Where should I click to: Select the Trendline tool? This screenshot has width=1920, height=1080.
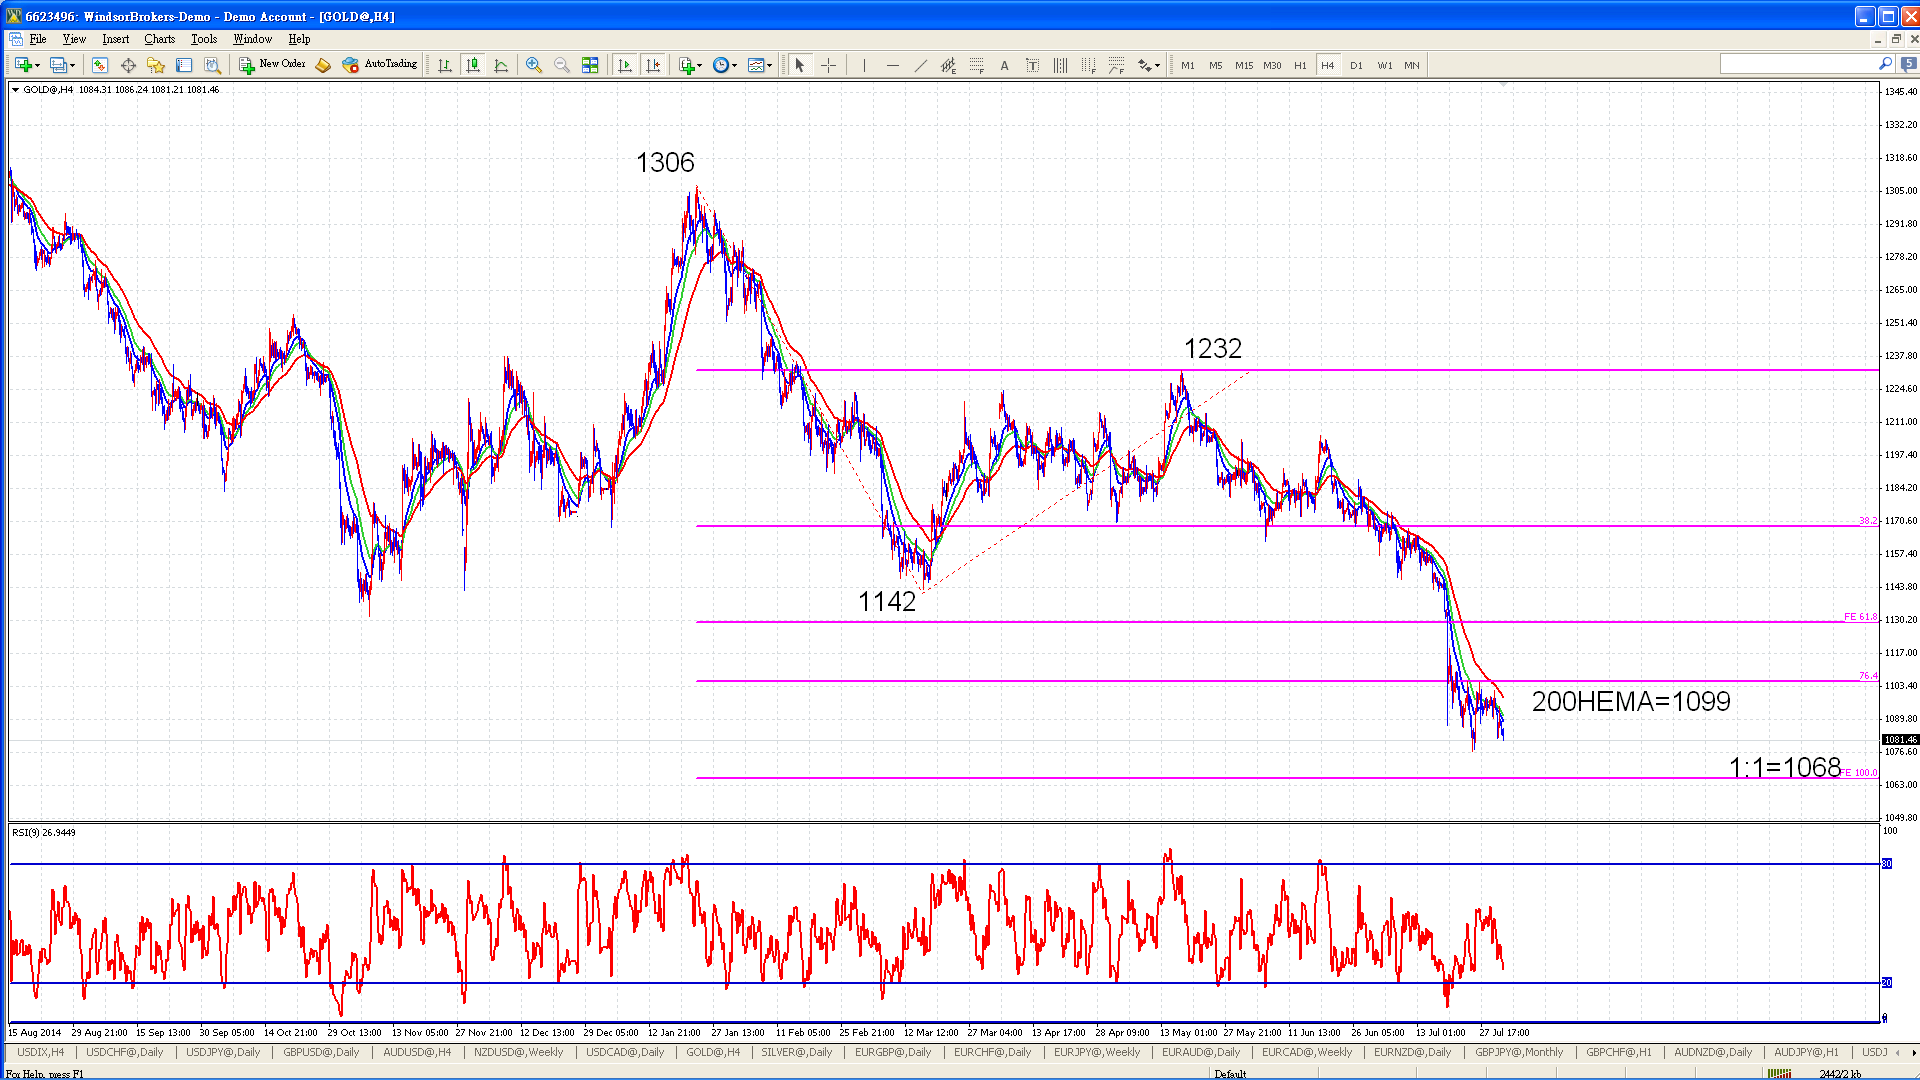tap(920, 65)
